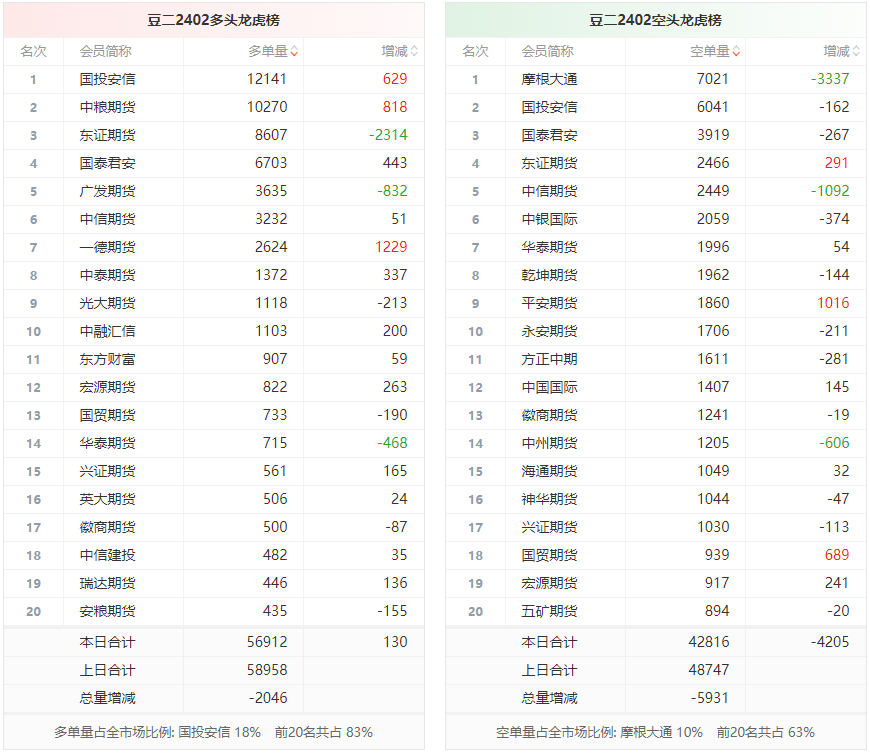The image size is (870, 754).
Task: Click 名次 header in short table
Action: [x=476, y=52]
